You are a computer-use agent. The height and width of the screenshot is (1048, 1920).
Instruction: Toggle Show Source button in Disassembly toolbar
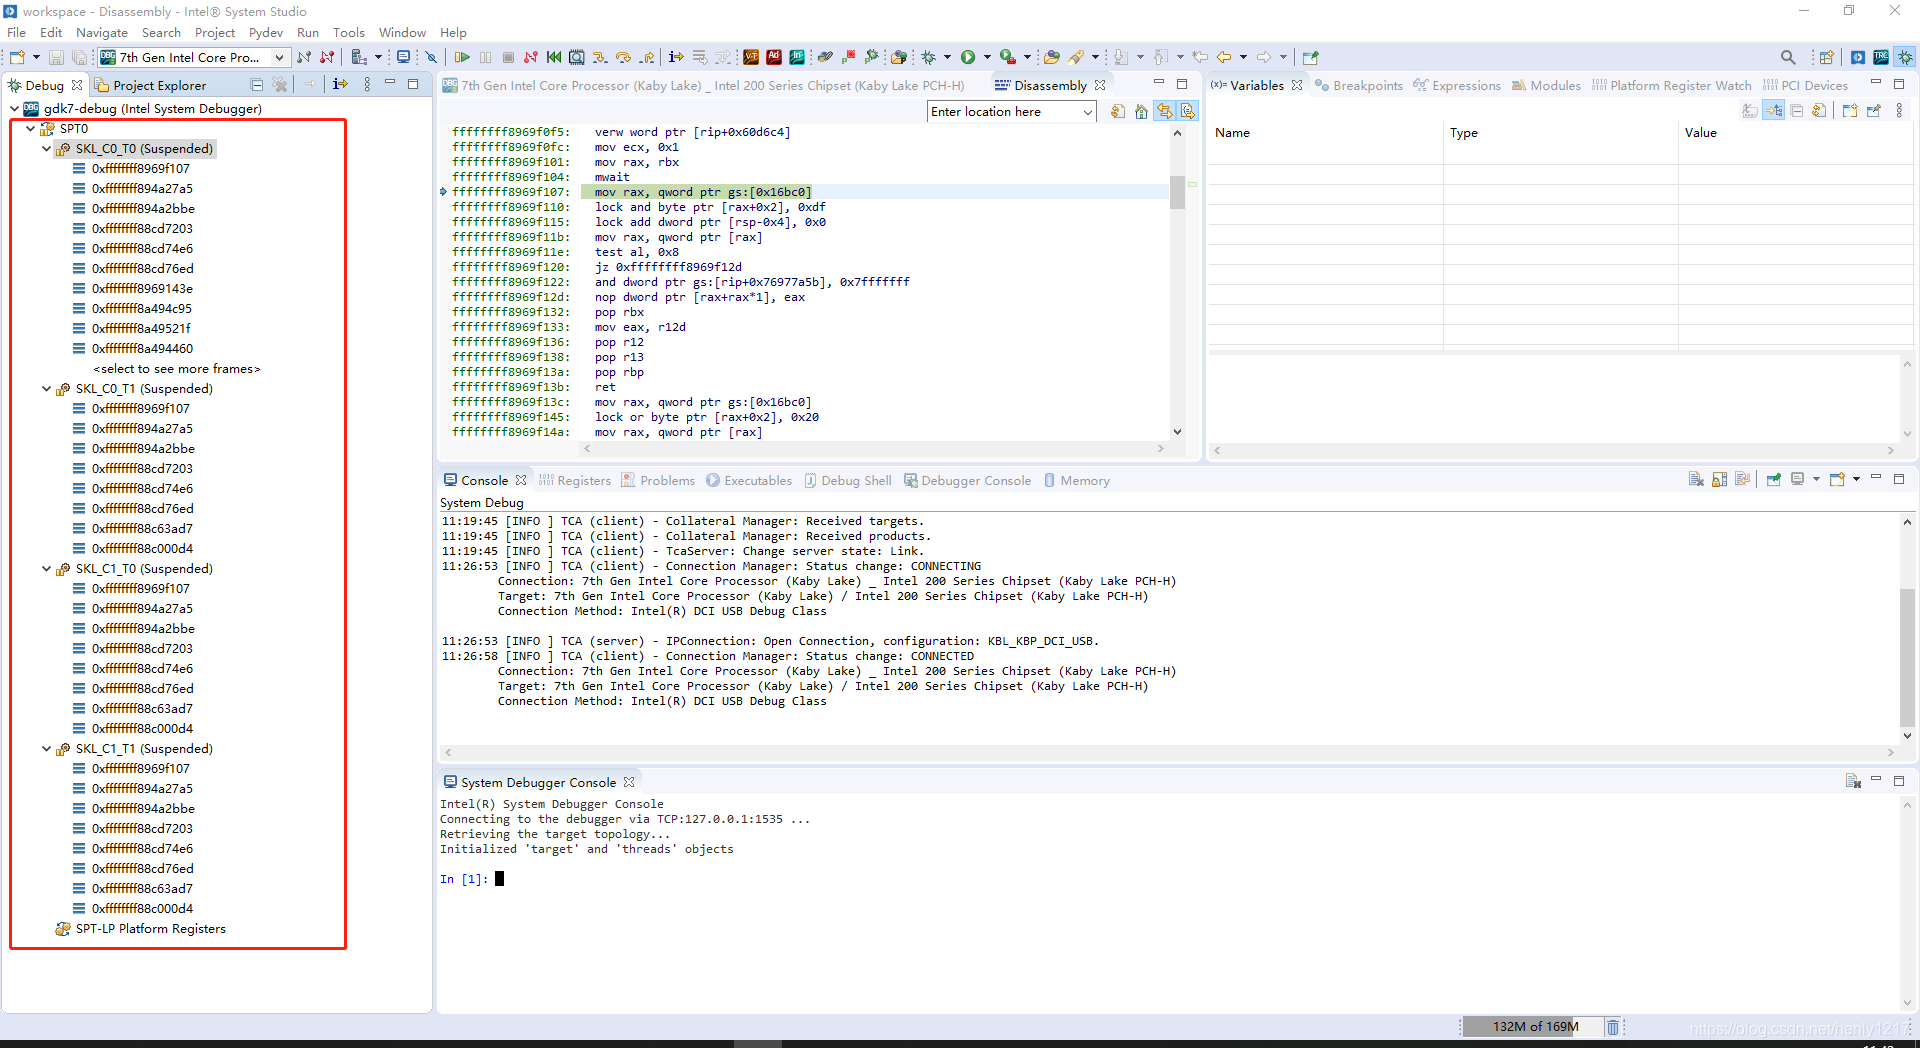[1188, 112]
